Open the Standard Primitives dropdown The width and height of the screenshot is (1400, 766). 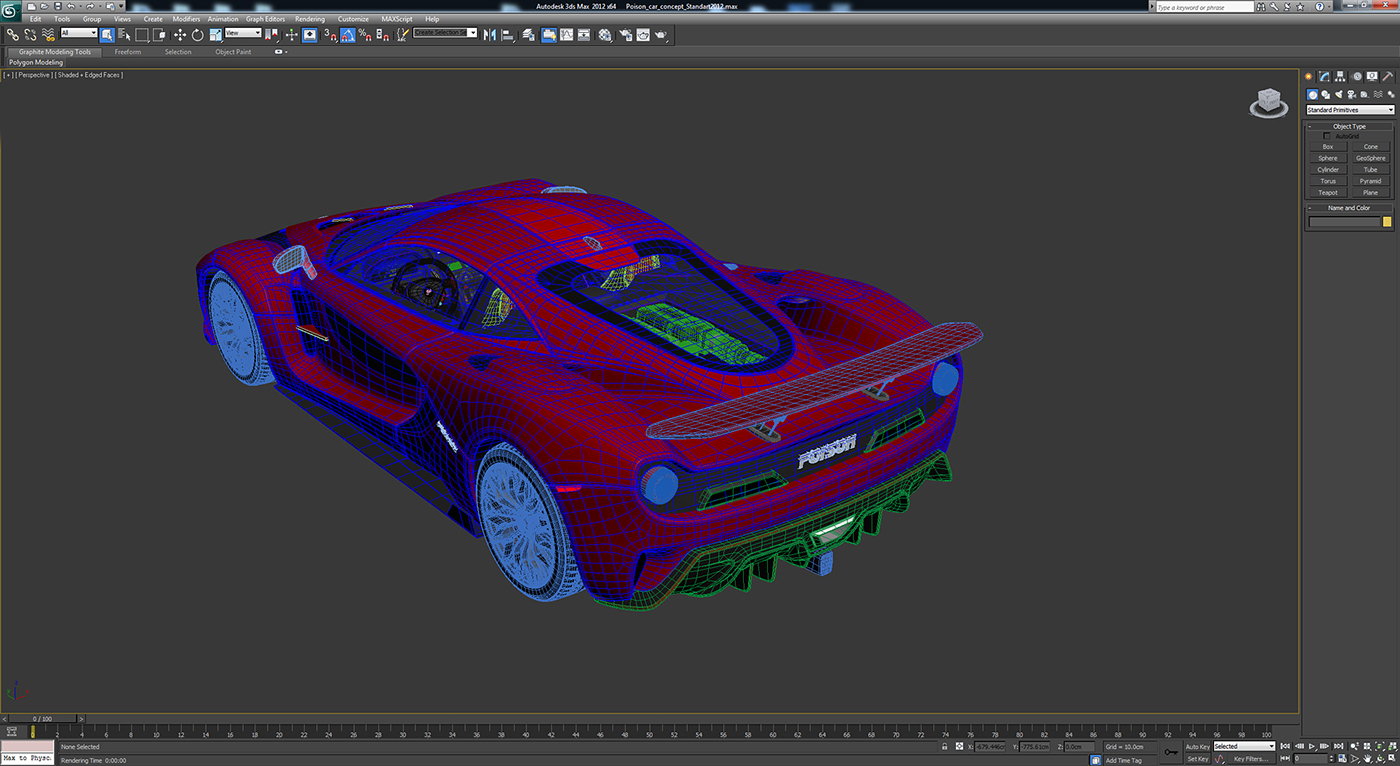pos(1350,110)
